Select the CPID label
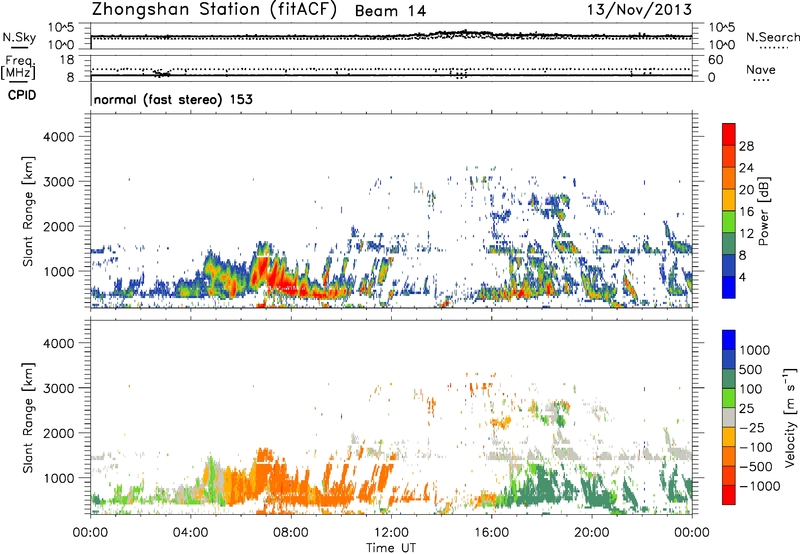Screen dimensions: 800x554 click(22, 95)
